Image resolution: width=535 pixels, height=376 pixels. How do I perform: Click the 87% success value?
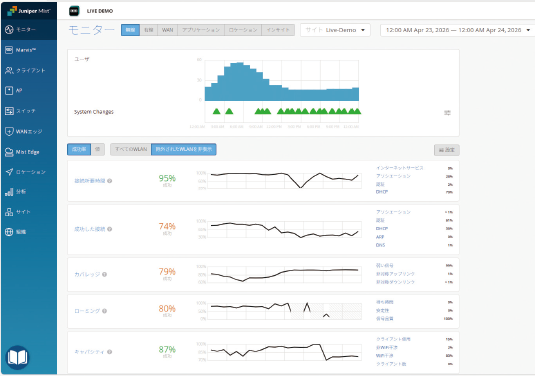(167, 349)
